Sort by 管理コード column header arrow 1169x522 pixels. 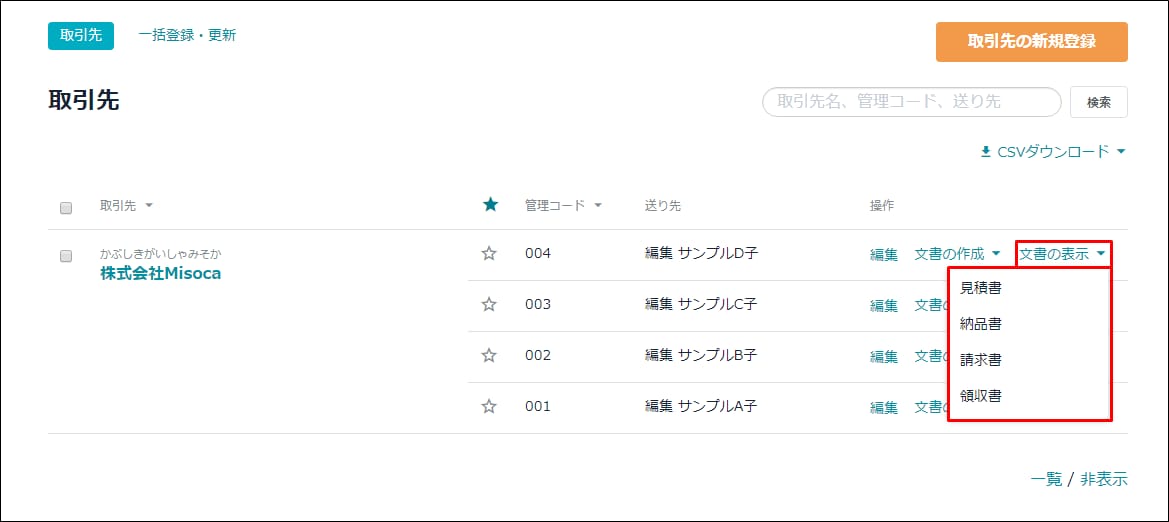[x=597, y=206]
